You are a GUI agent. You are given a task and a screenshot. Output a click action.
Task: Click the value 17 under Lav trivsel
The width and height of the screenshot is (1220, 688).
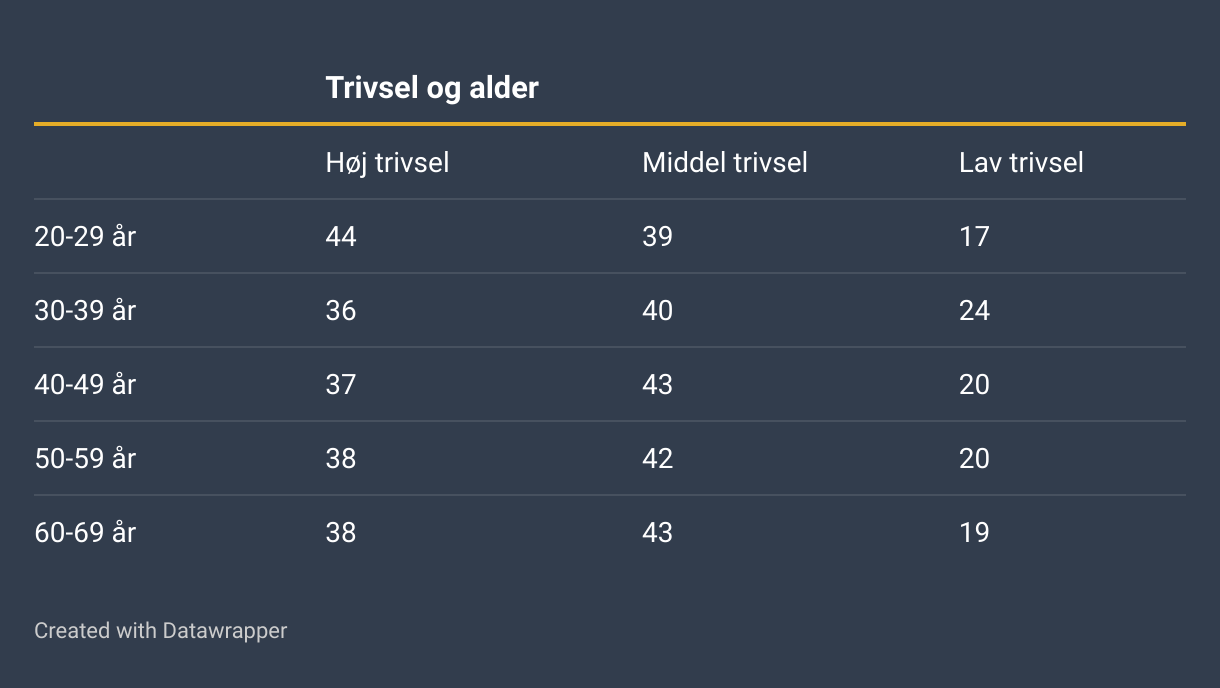pyautogui.click(x=974, y=237)
